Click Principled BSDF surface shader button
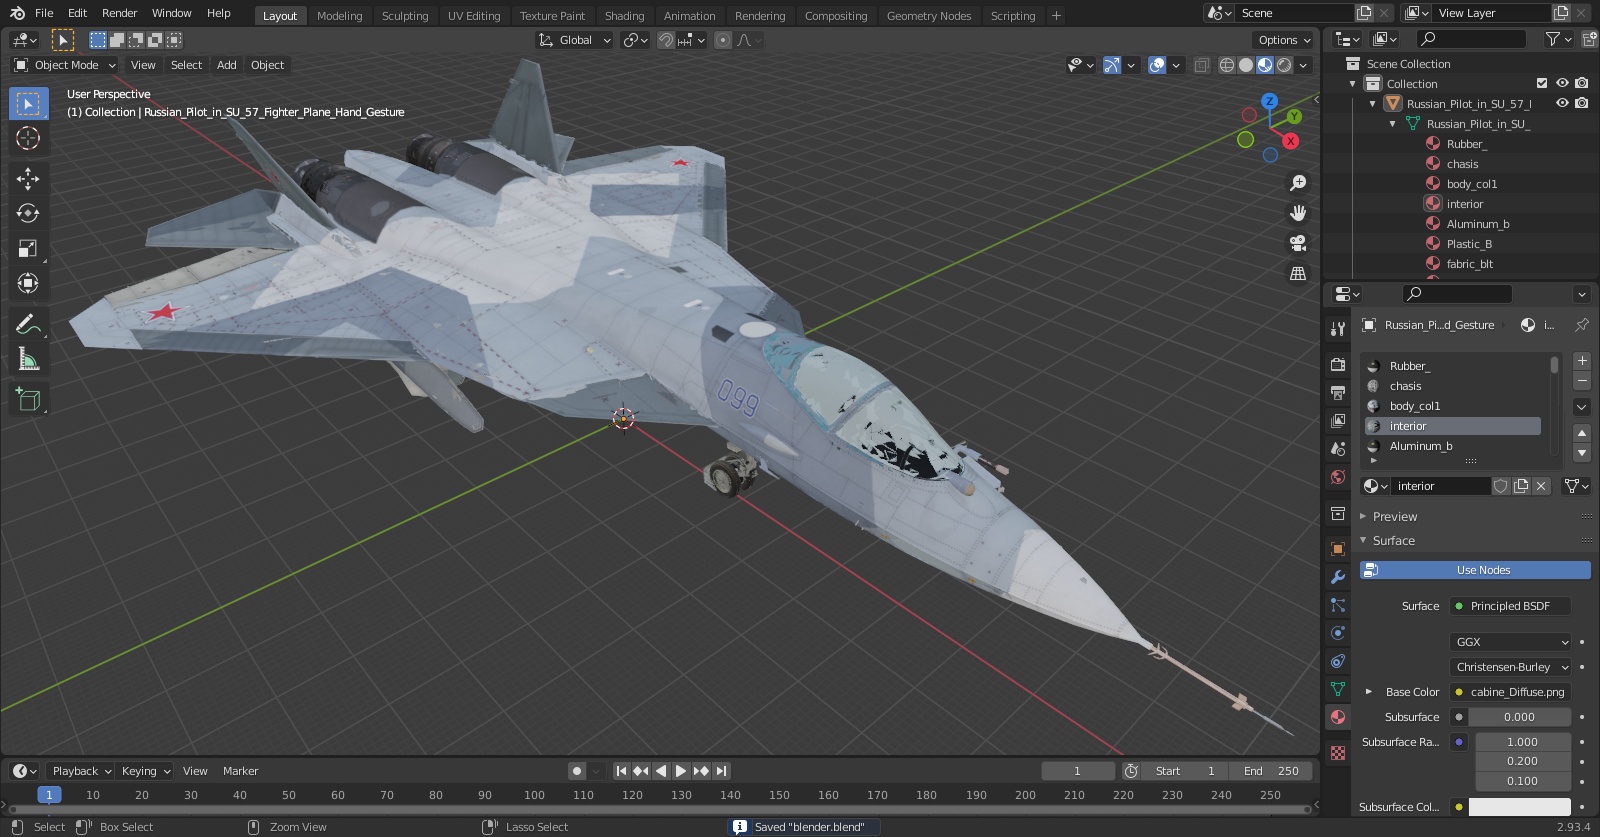This screenshot has width=1600, height=837. (1511, 606)
